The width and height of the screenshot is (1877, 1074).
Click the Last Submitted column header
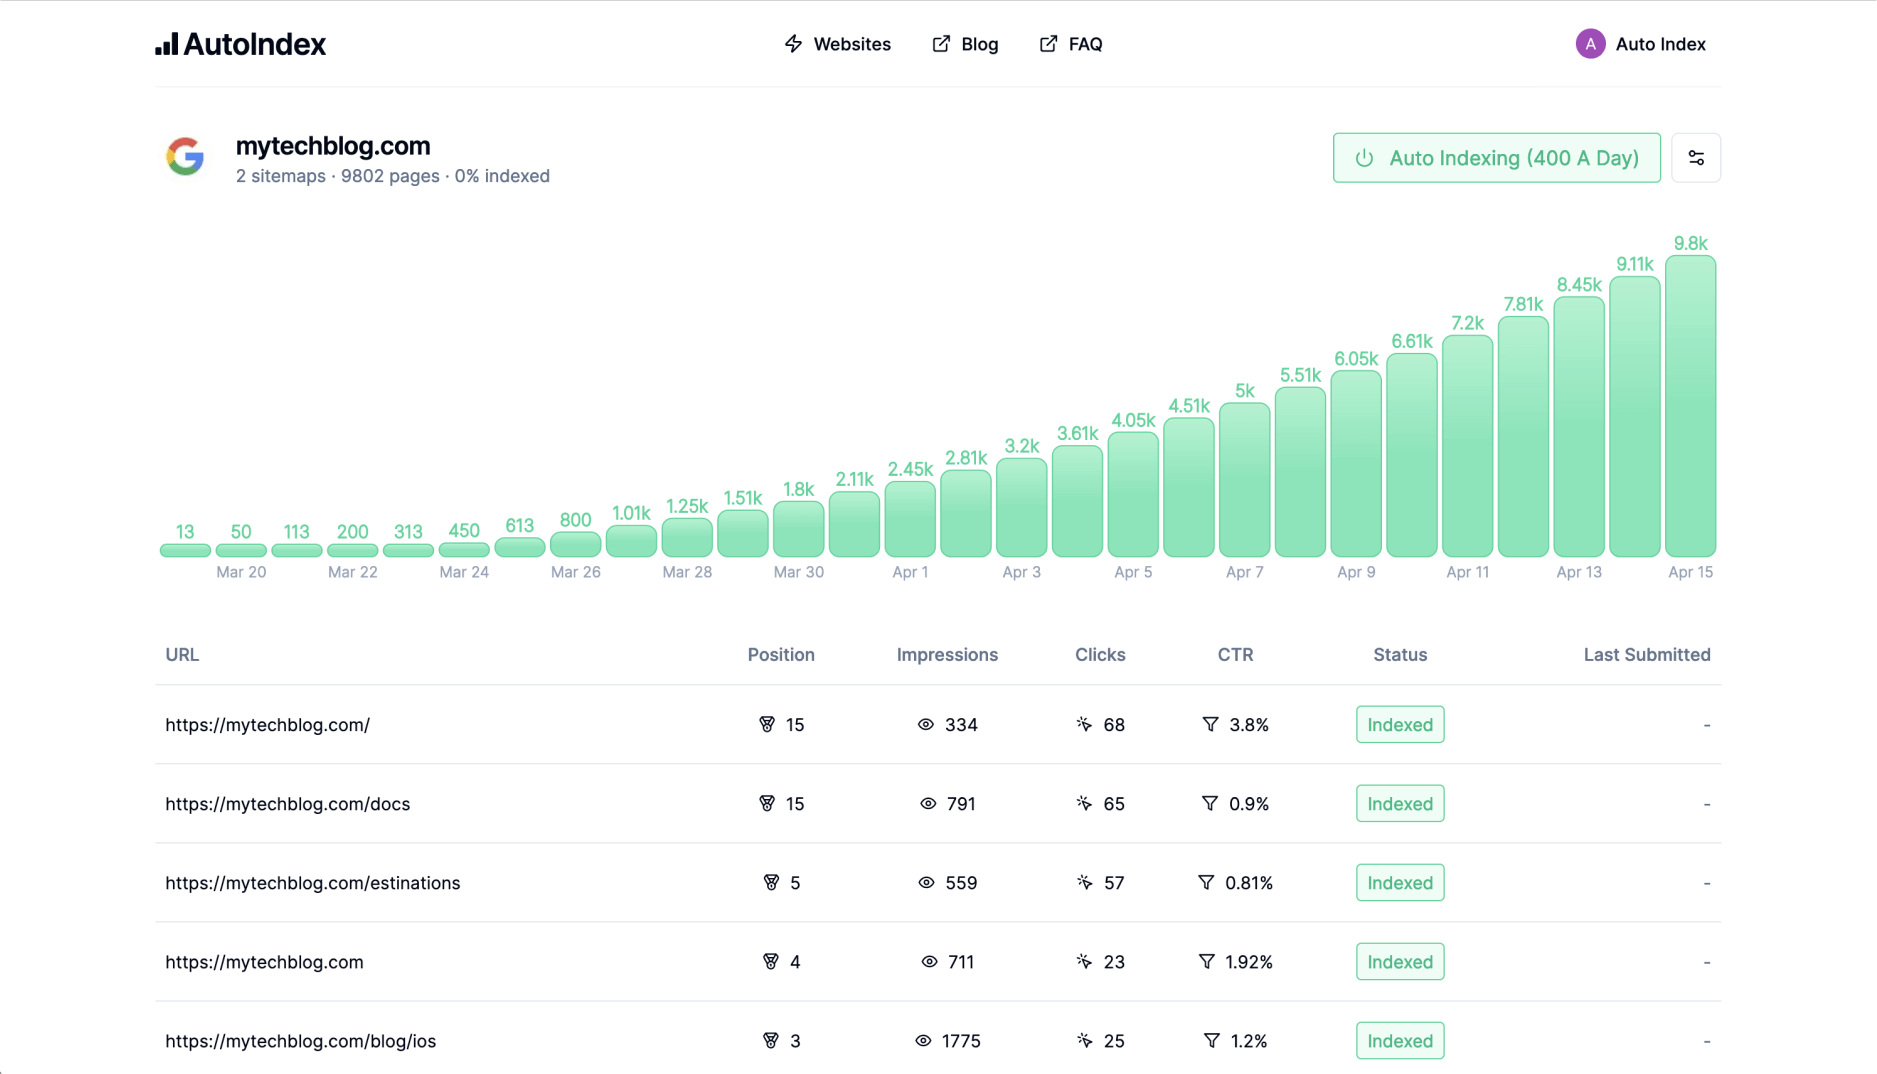click(x=1646, y=655)
